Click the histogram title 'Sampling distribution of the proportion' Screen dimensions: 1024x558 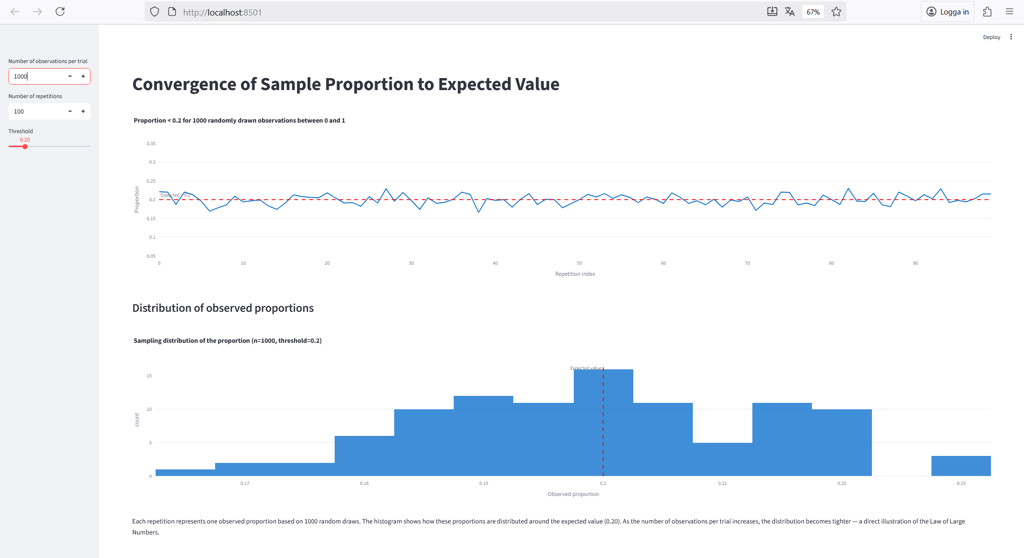coord(227,340)
